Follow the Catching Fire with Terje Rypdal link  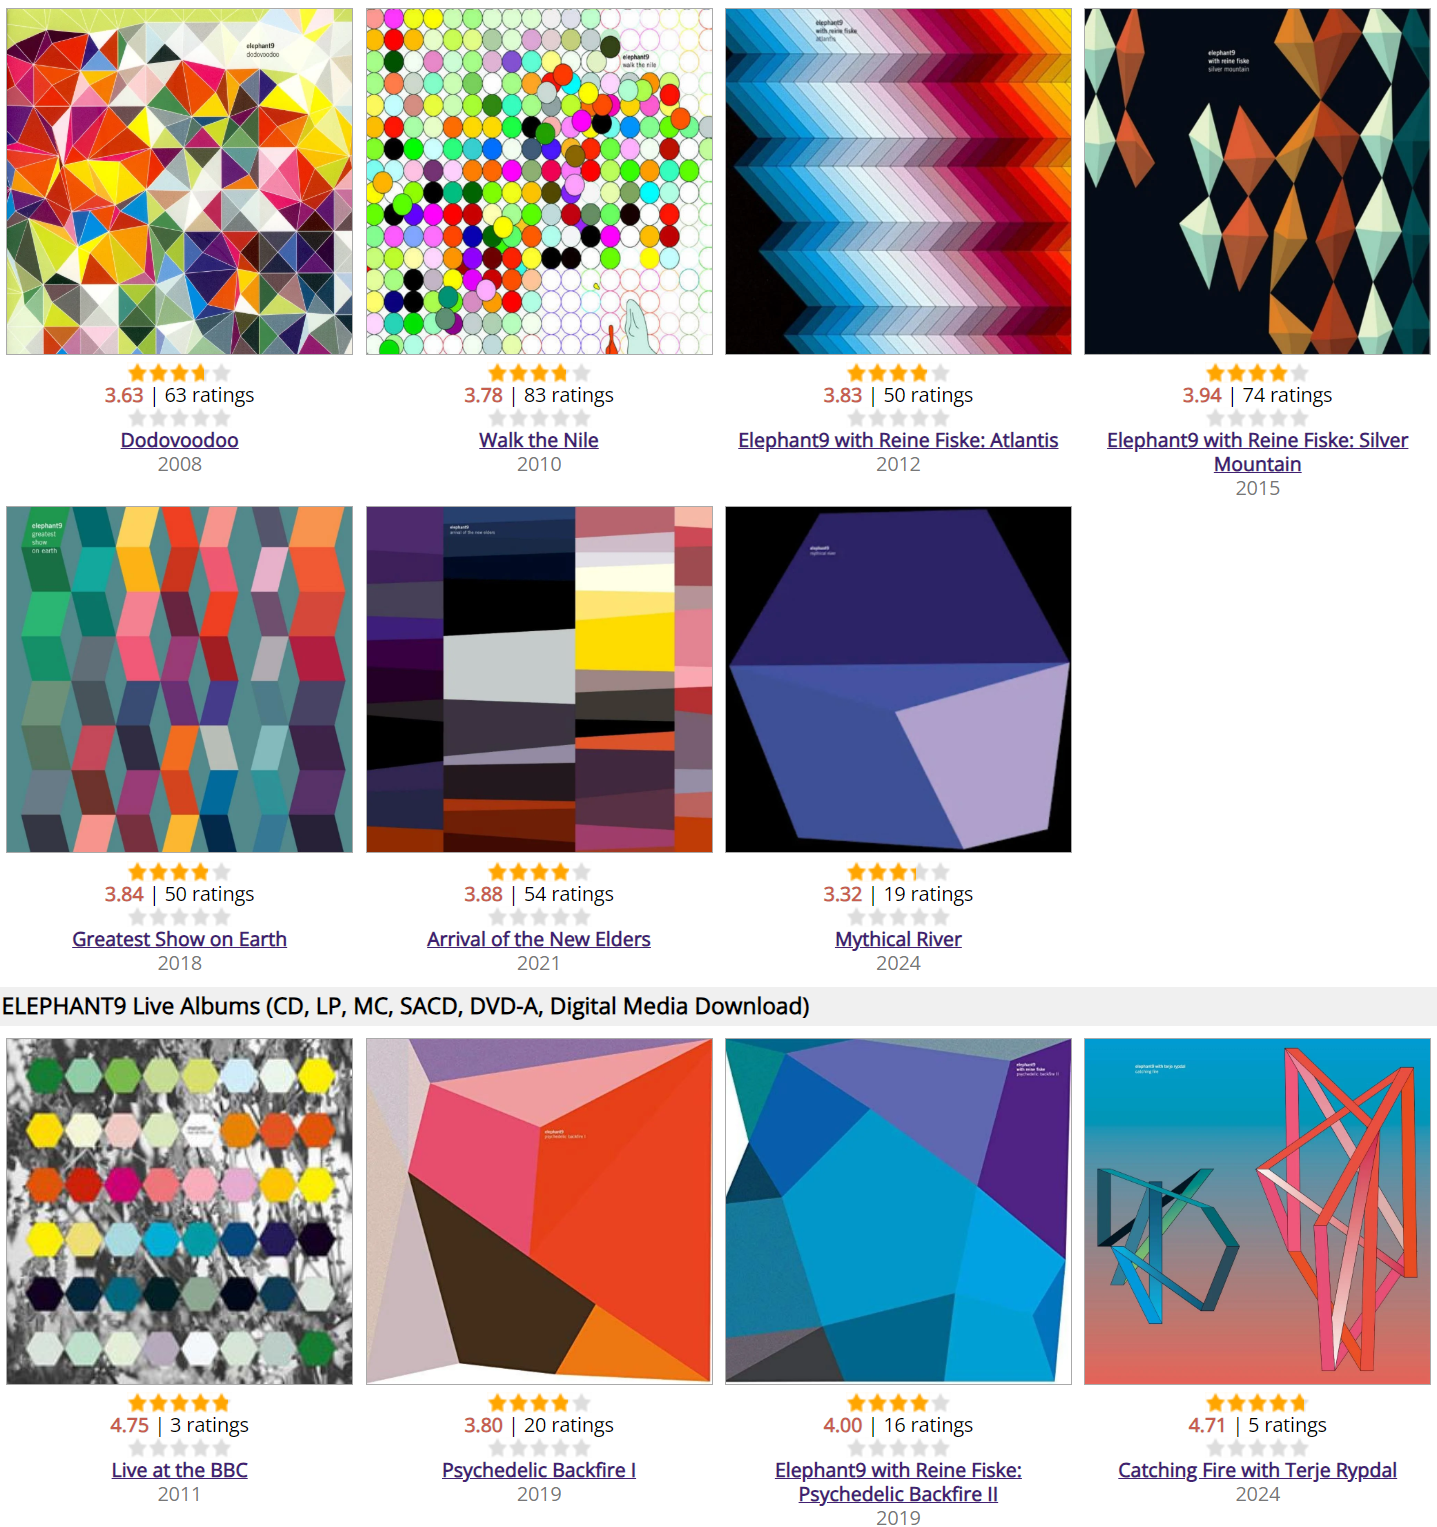1257,1470
